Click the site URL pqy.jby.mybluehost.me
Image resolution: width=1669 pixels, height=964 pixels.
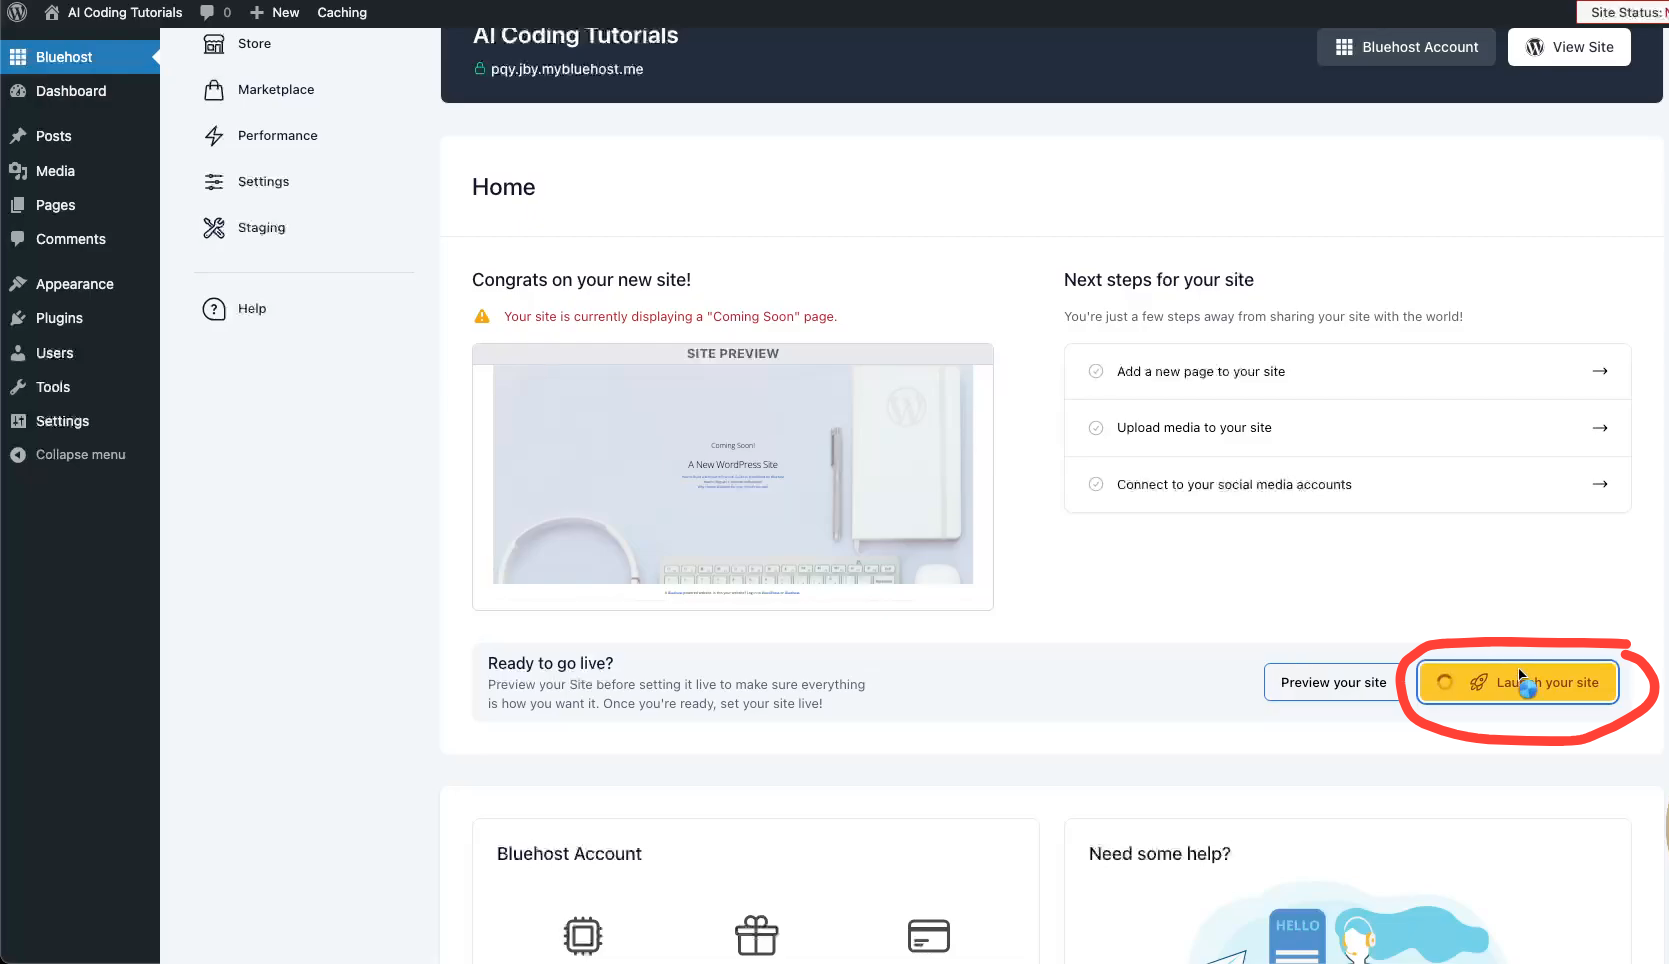567,69
